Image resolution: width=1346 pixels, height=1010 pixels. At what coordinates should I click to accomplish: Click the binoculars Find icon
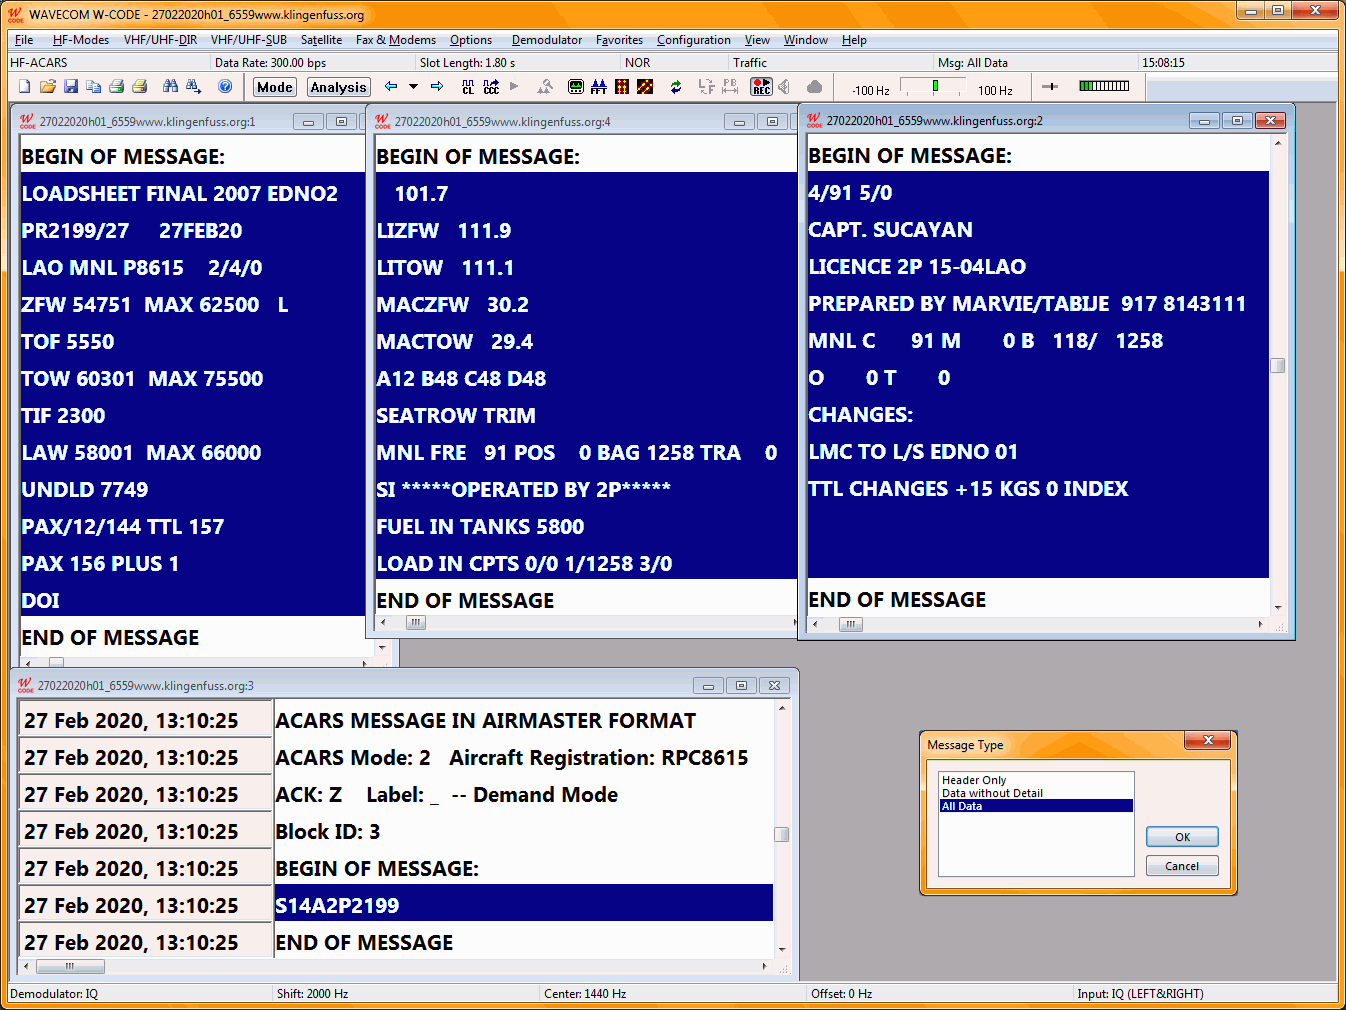click(x=170, y=87)
